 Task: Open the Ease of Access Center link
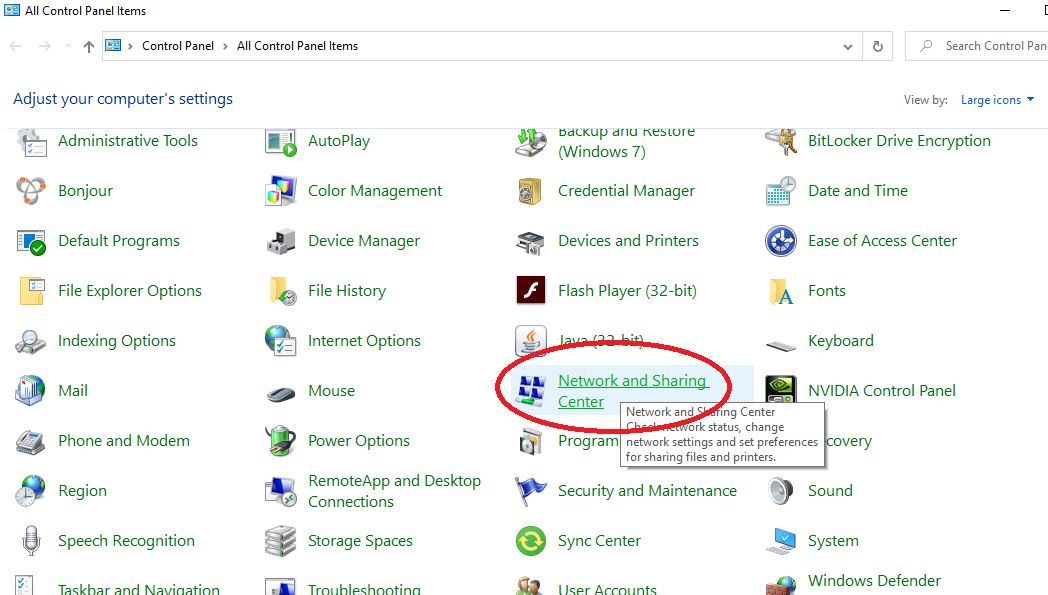coord(882,241)
